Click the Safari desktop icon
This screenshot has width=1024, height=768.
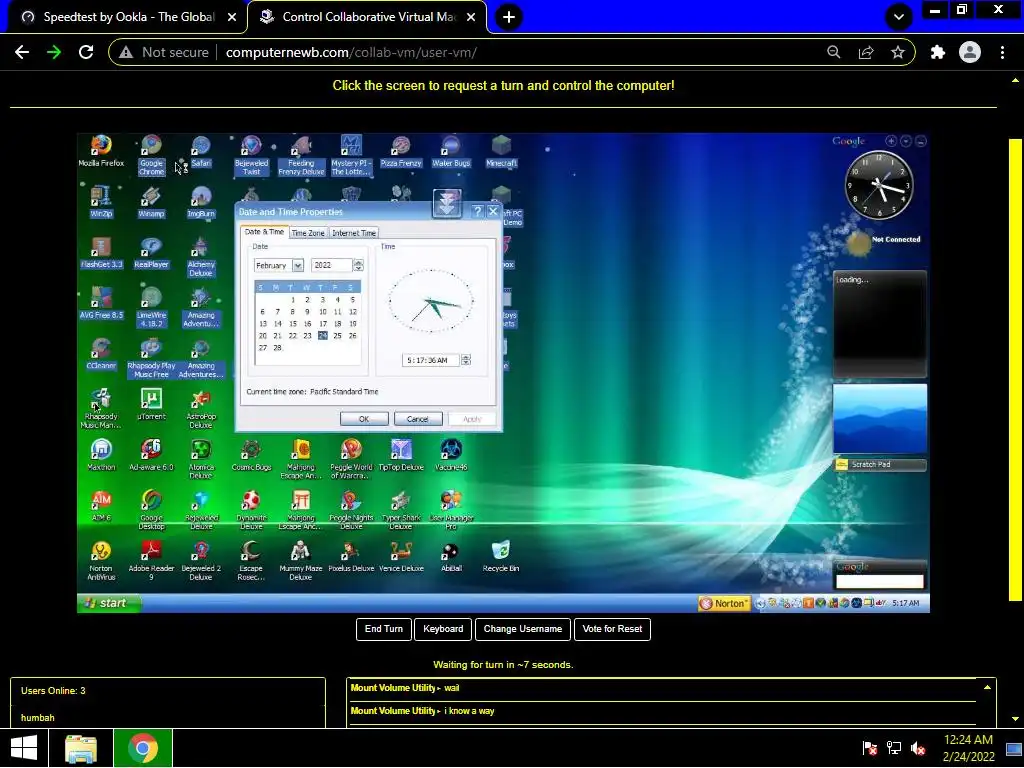tap(201, 151)
